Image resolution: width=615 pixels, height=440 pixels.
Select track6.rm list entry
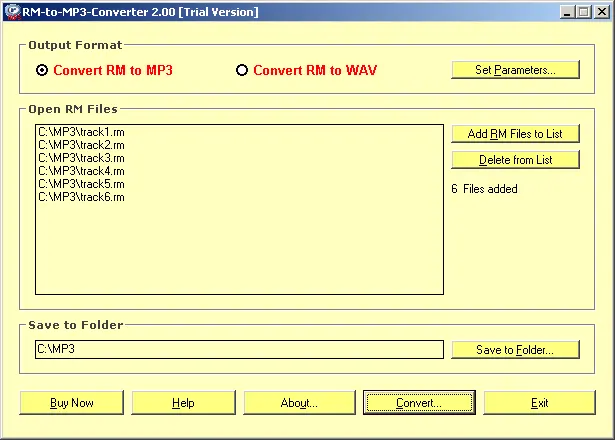[81, 197]
